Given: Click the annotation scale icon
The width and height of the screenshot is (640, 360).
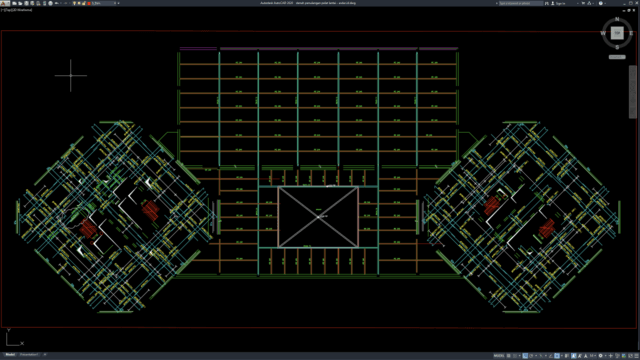Looking at the screenshot, I should coord(586,356).
